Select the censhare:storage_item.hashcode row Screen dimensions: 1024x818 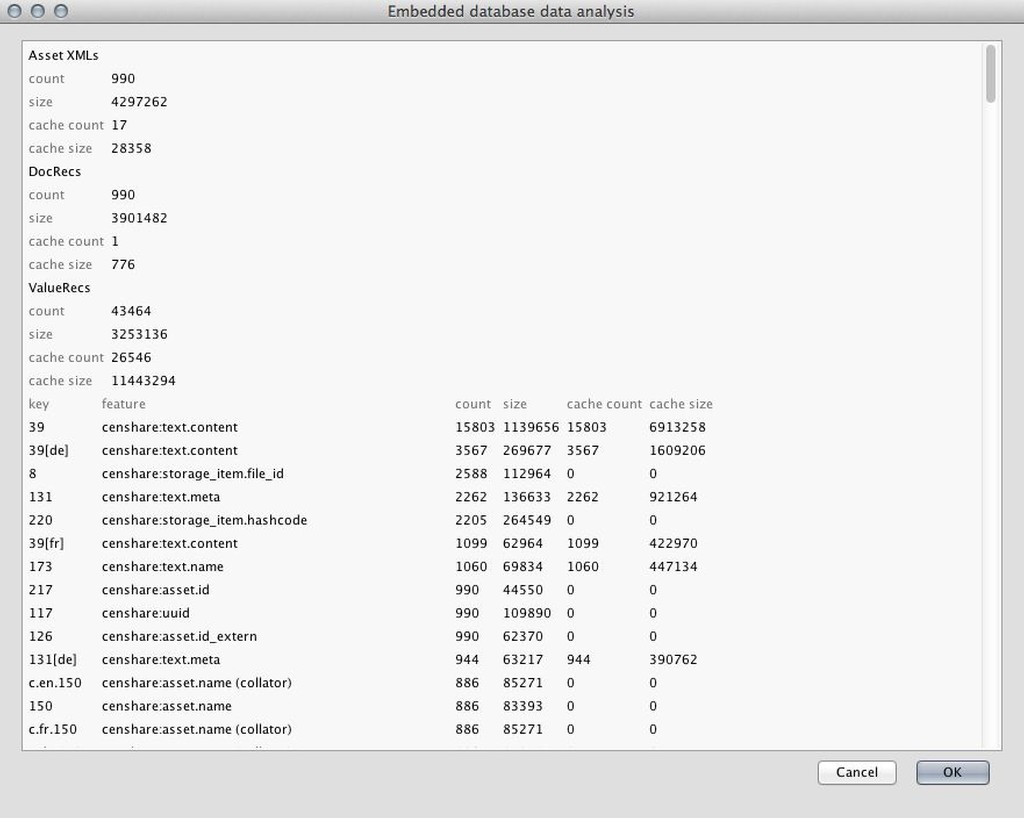coord(204,520)
